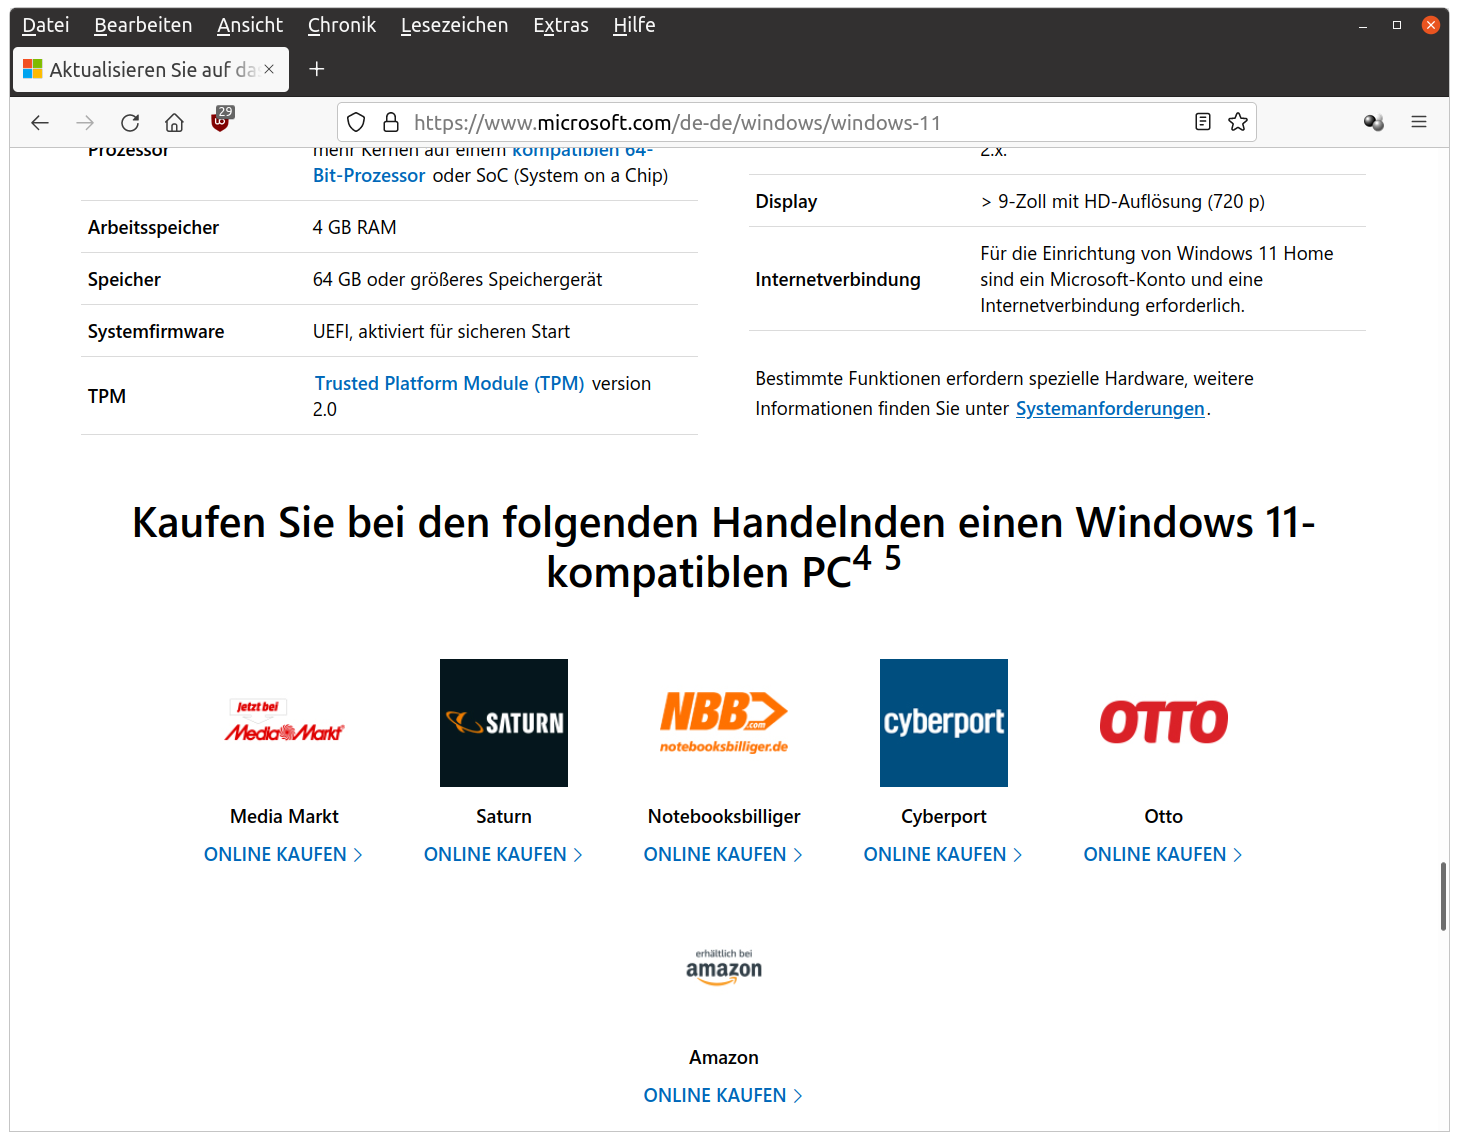Click the URL address bar
This screenshot has height=1141, width=1459.
pyautogui.click(x=797, y=122)
